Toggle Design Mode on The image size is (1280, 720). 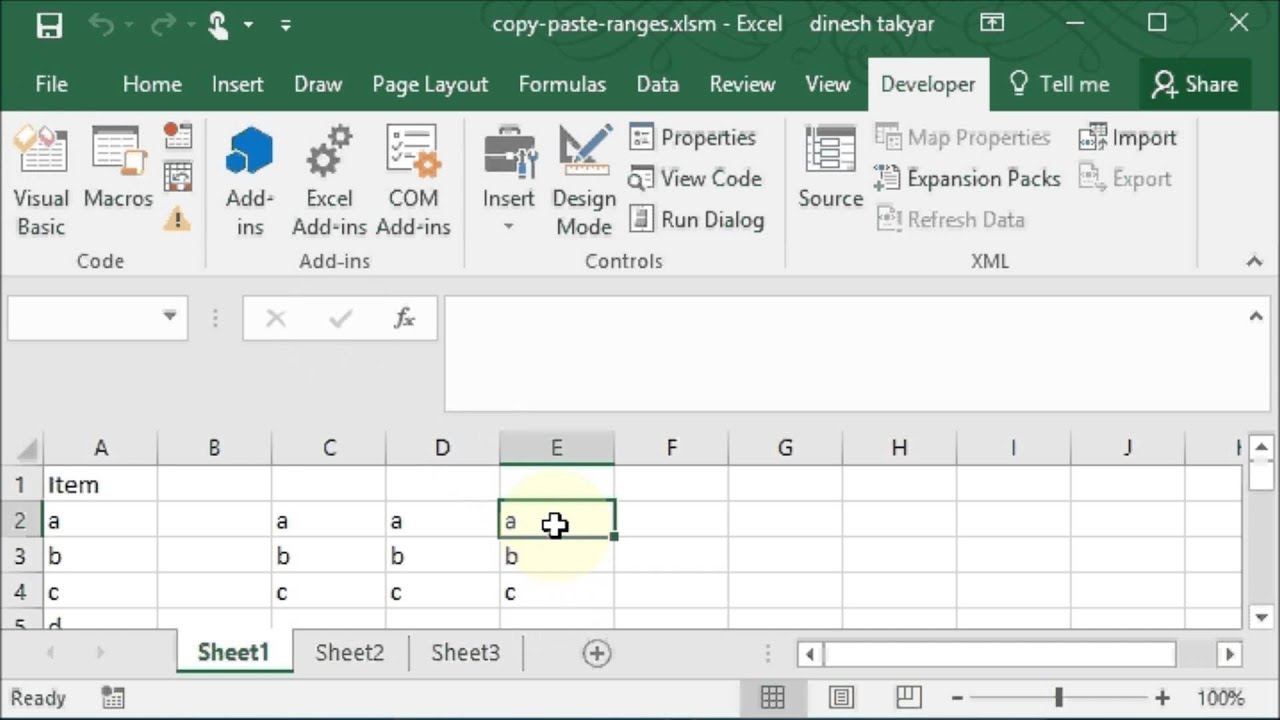point(584,180)
